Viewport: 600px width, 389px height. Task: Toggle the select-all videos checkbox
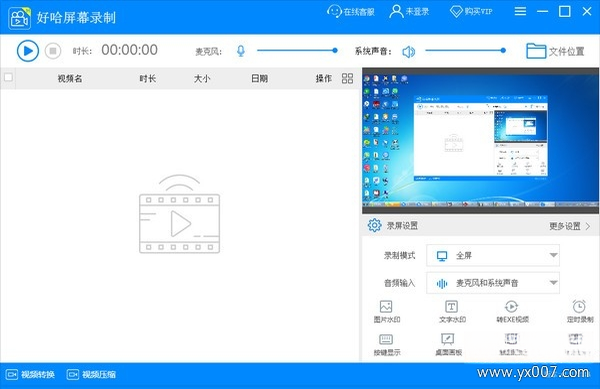pyautogui.click(x=8, y=78)
